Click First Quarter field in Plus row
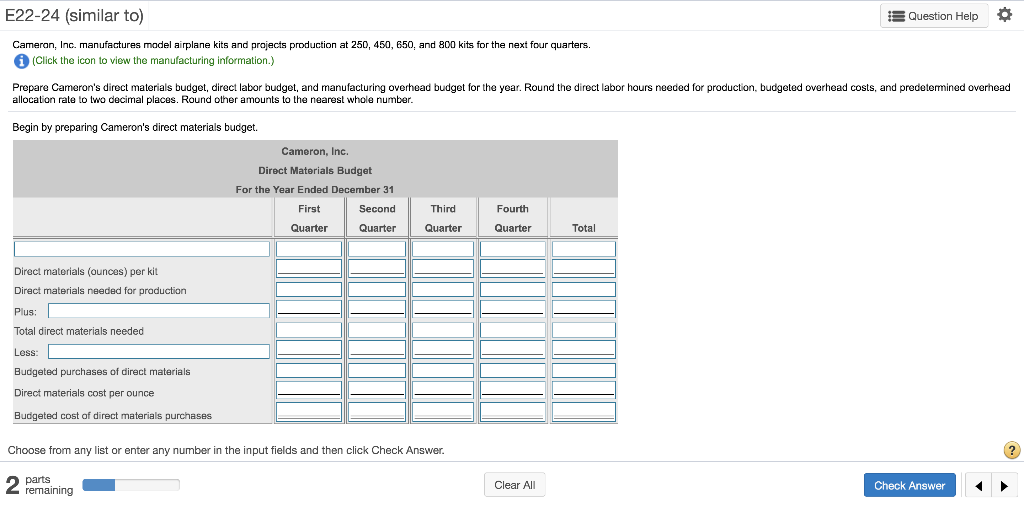The width and height of the screenshot is (1024, 508). tap(309, 309)
